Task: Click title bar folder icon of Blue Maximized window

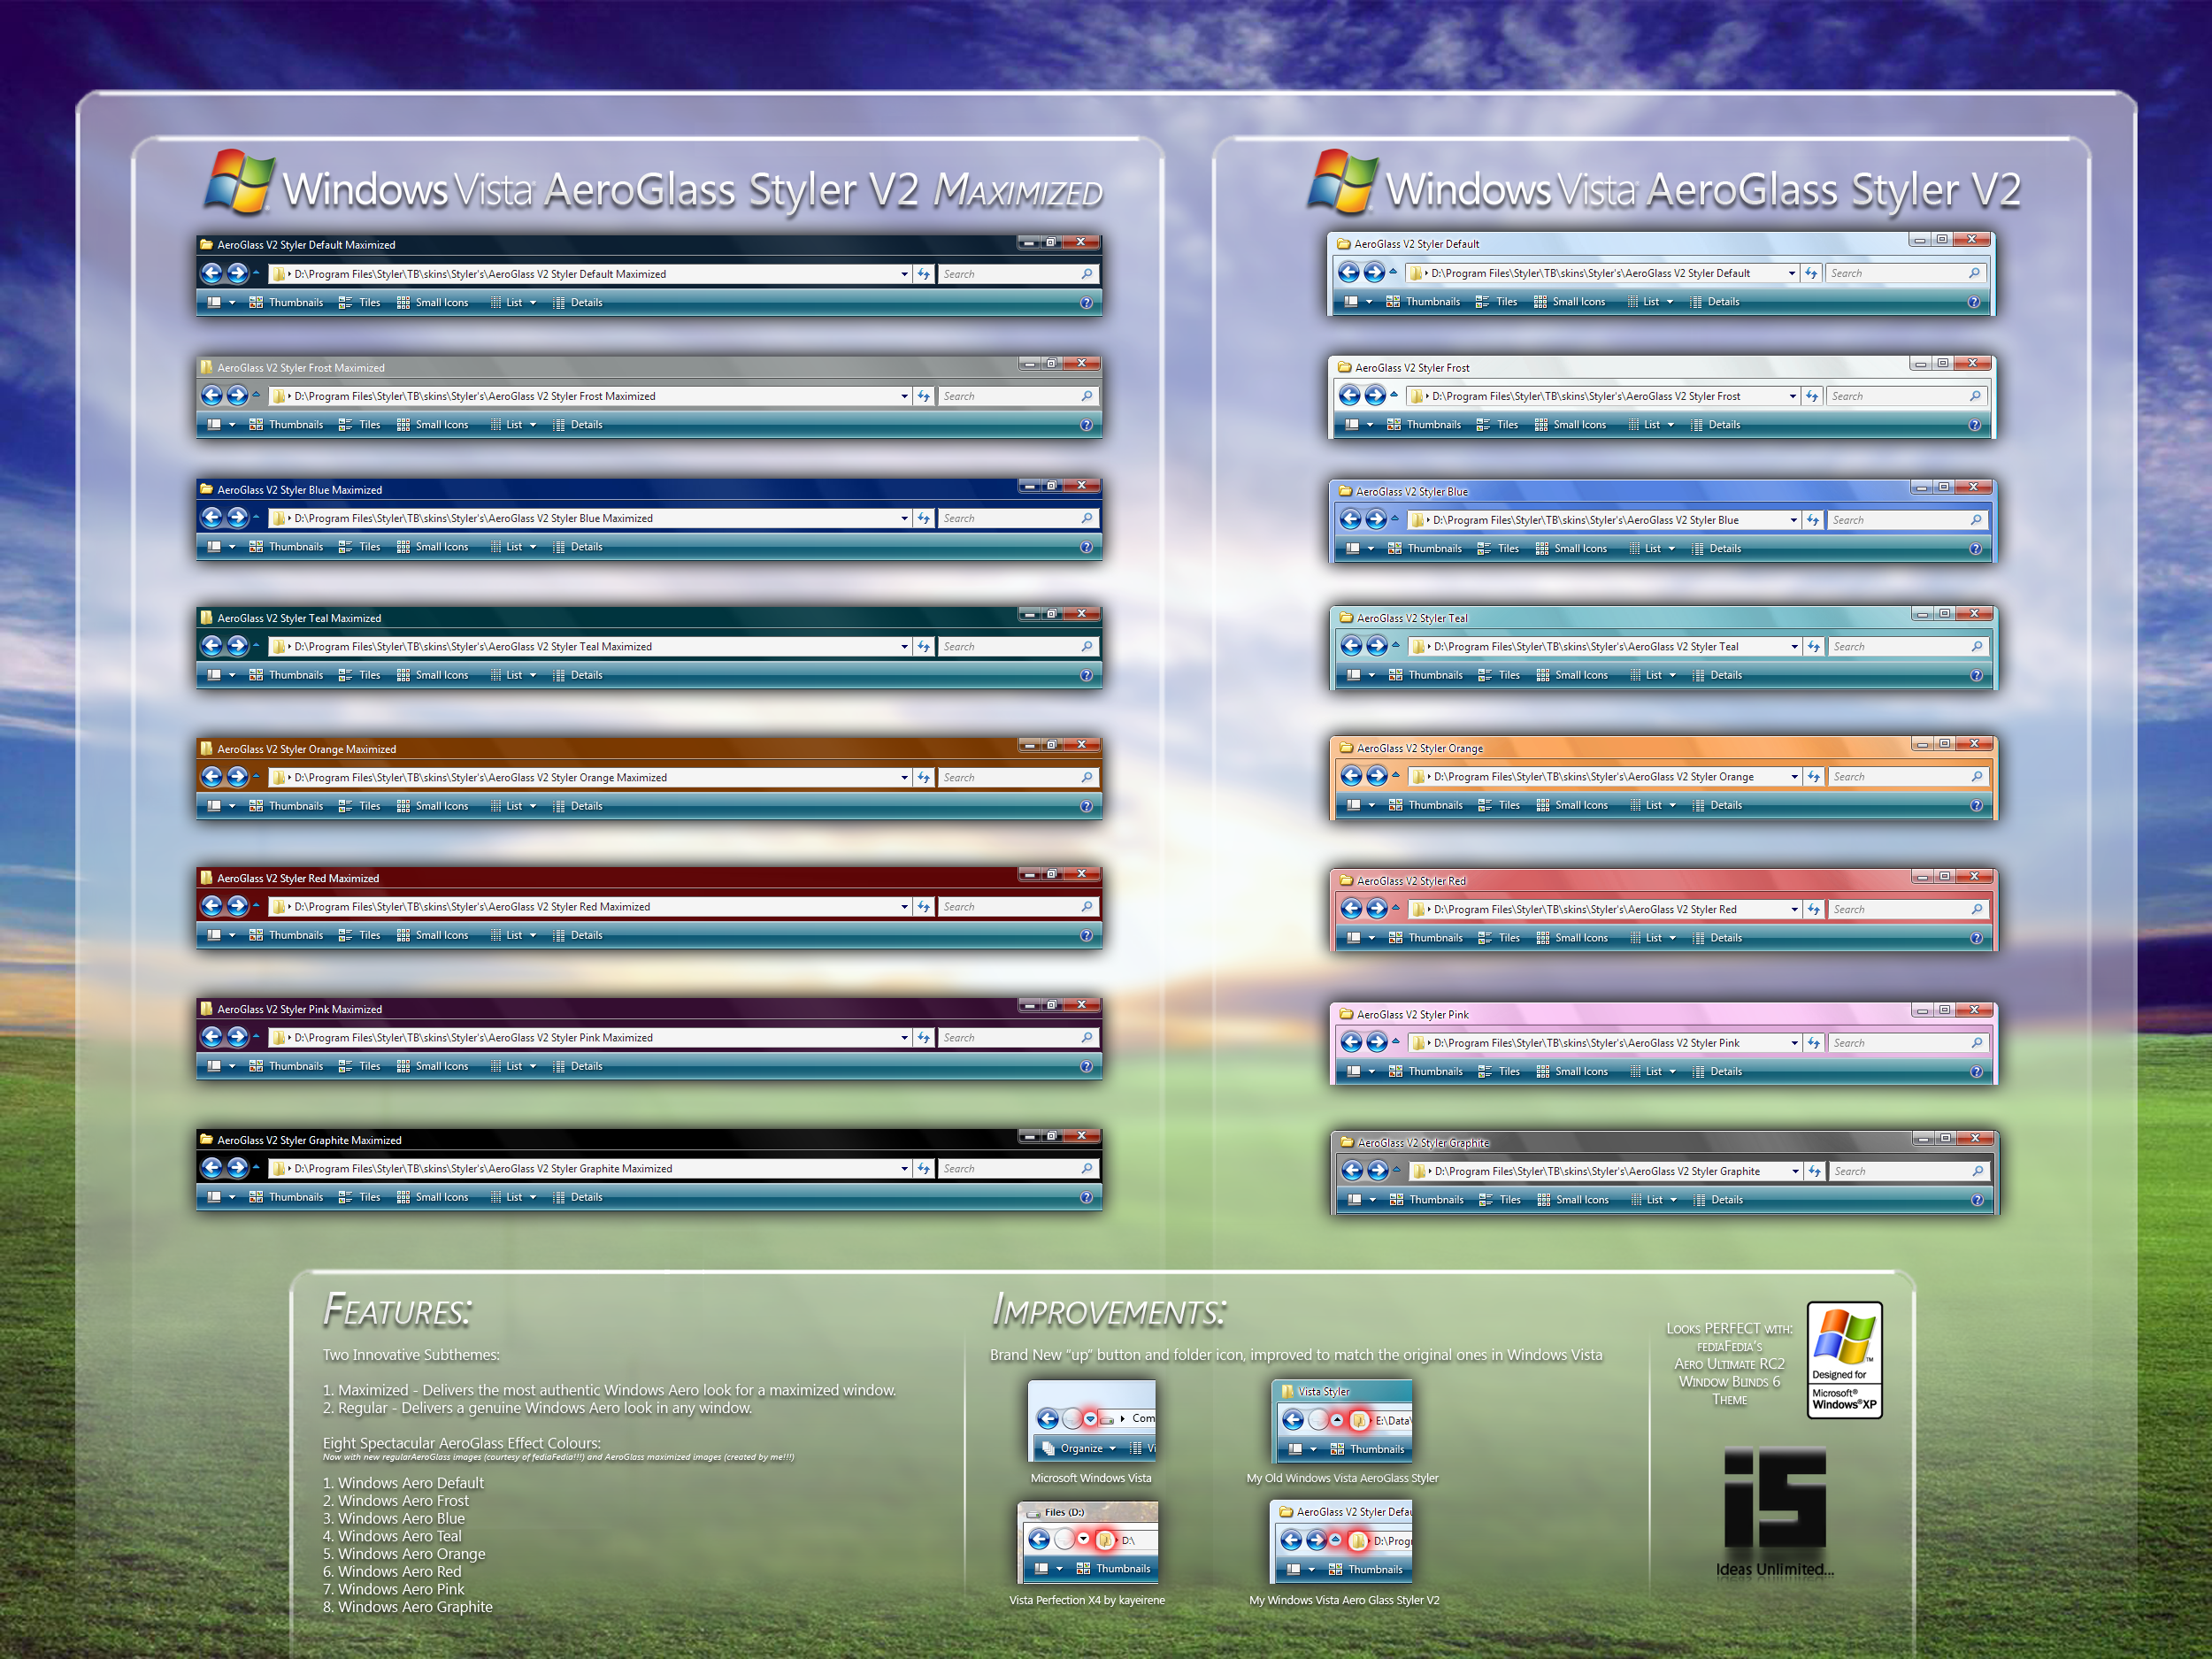Action: 206,489
